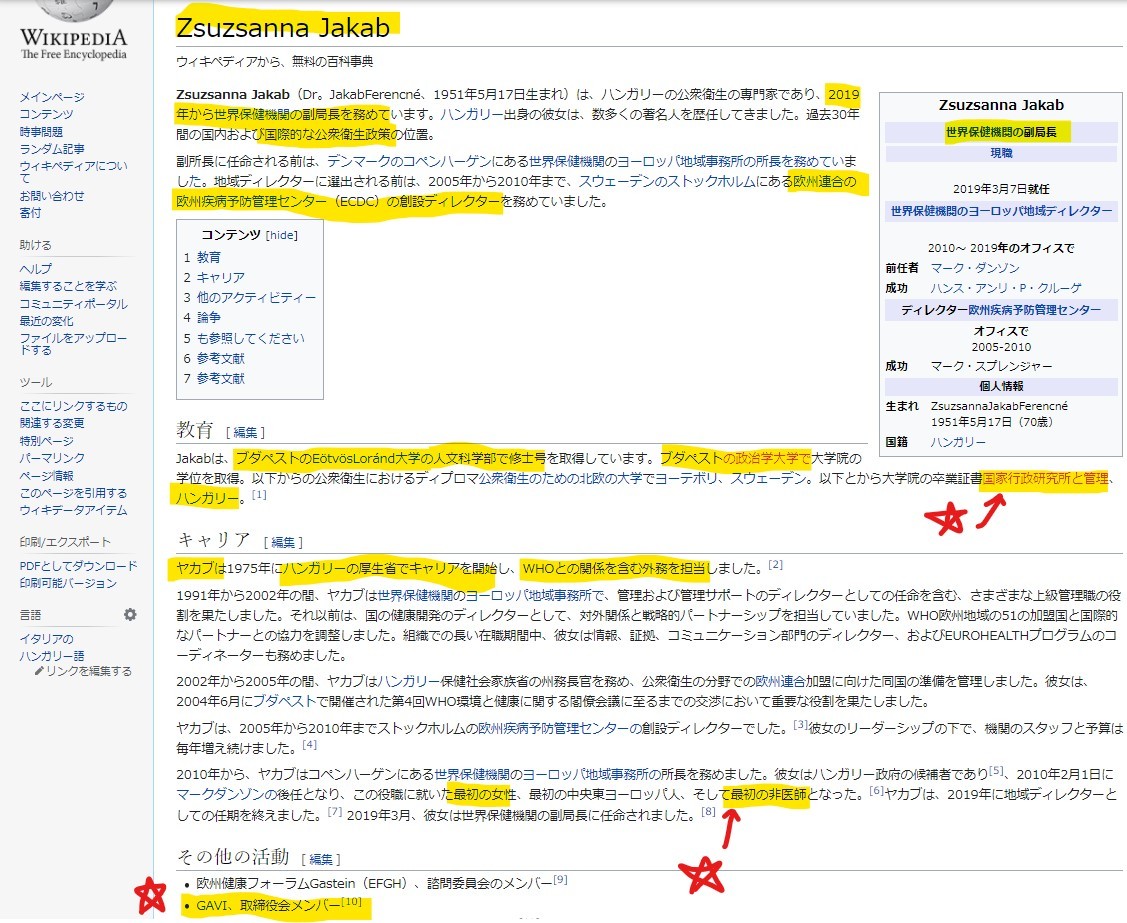Image resolution: width=1127 pixels, height=923 pixels.
Task: Open ブダペスト link in career section
Action: [x=285, y=701]
